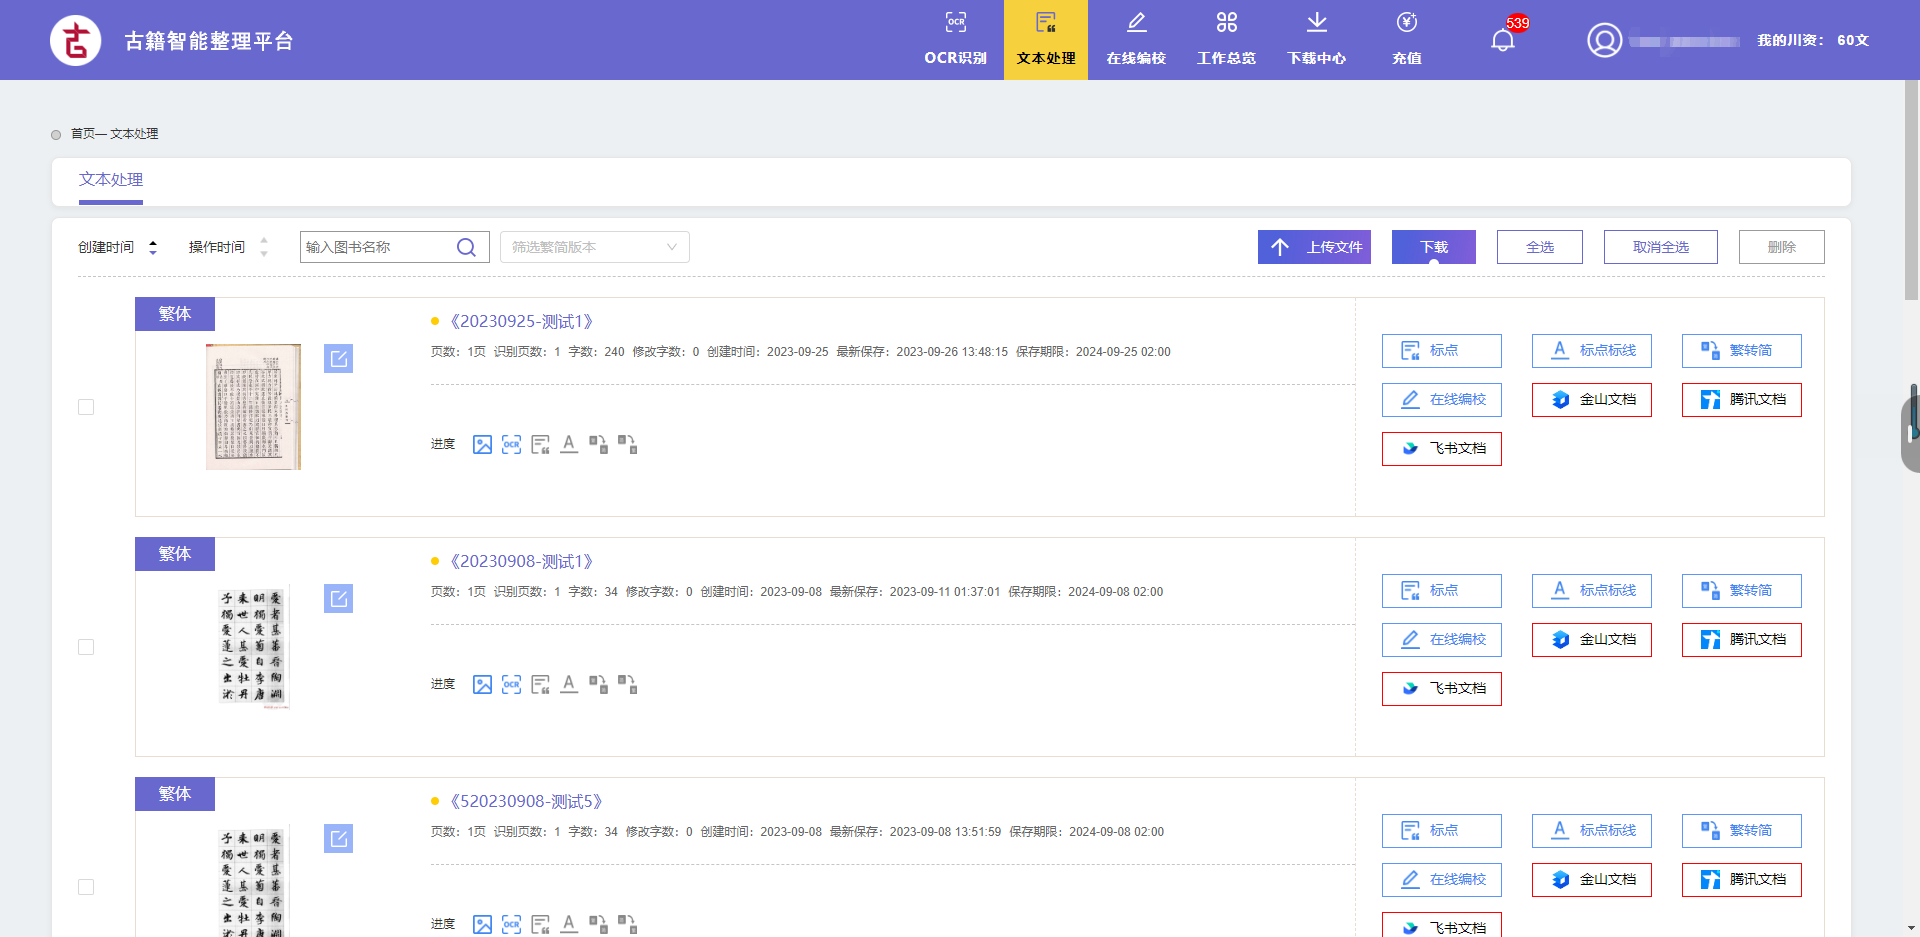This screenshot has width=1920, height=937.
Task: Click 在线编校 button for 20230925-测试1
Action: click(1441, 400)
